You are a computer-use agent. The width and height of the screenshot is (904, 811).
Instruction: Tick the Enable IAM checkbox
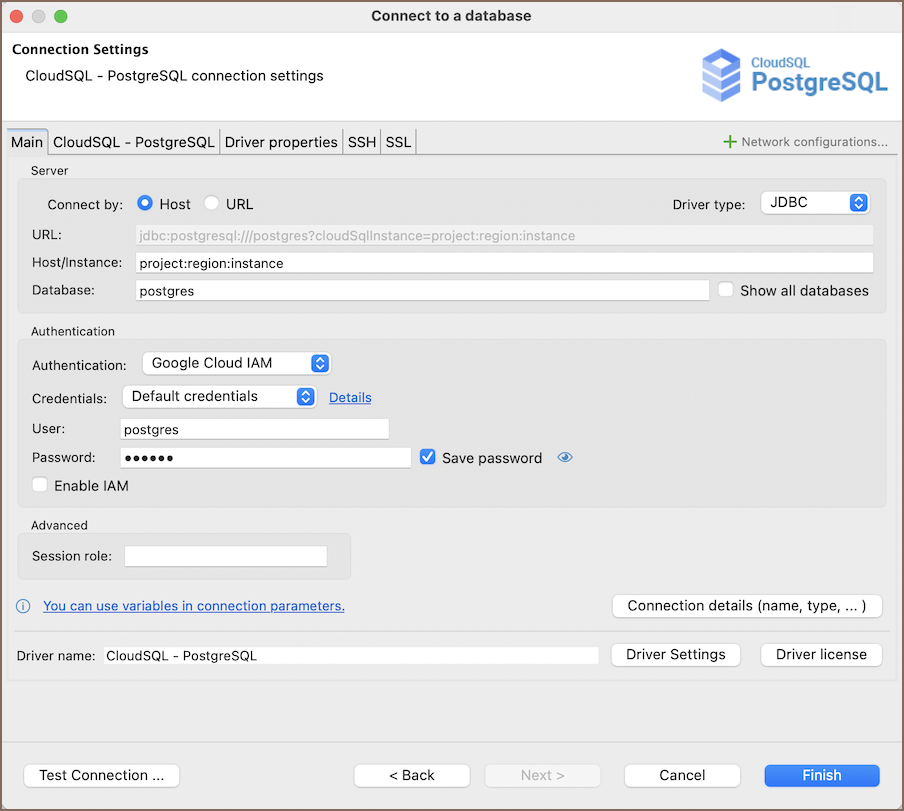point(40,486)
